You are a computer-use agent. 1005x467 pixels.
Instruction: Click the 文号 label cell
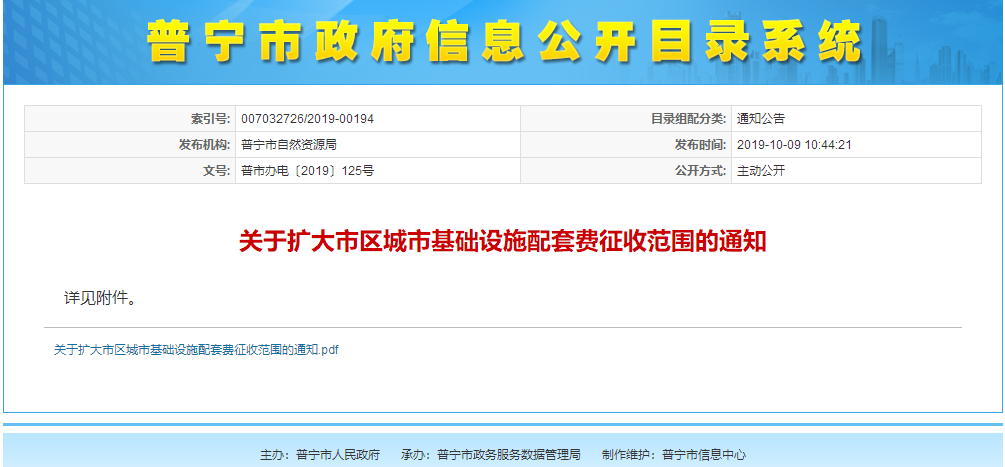(x=130, y=171)
